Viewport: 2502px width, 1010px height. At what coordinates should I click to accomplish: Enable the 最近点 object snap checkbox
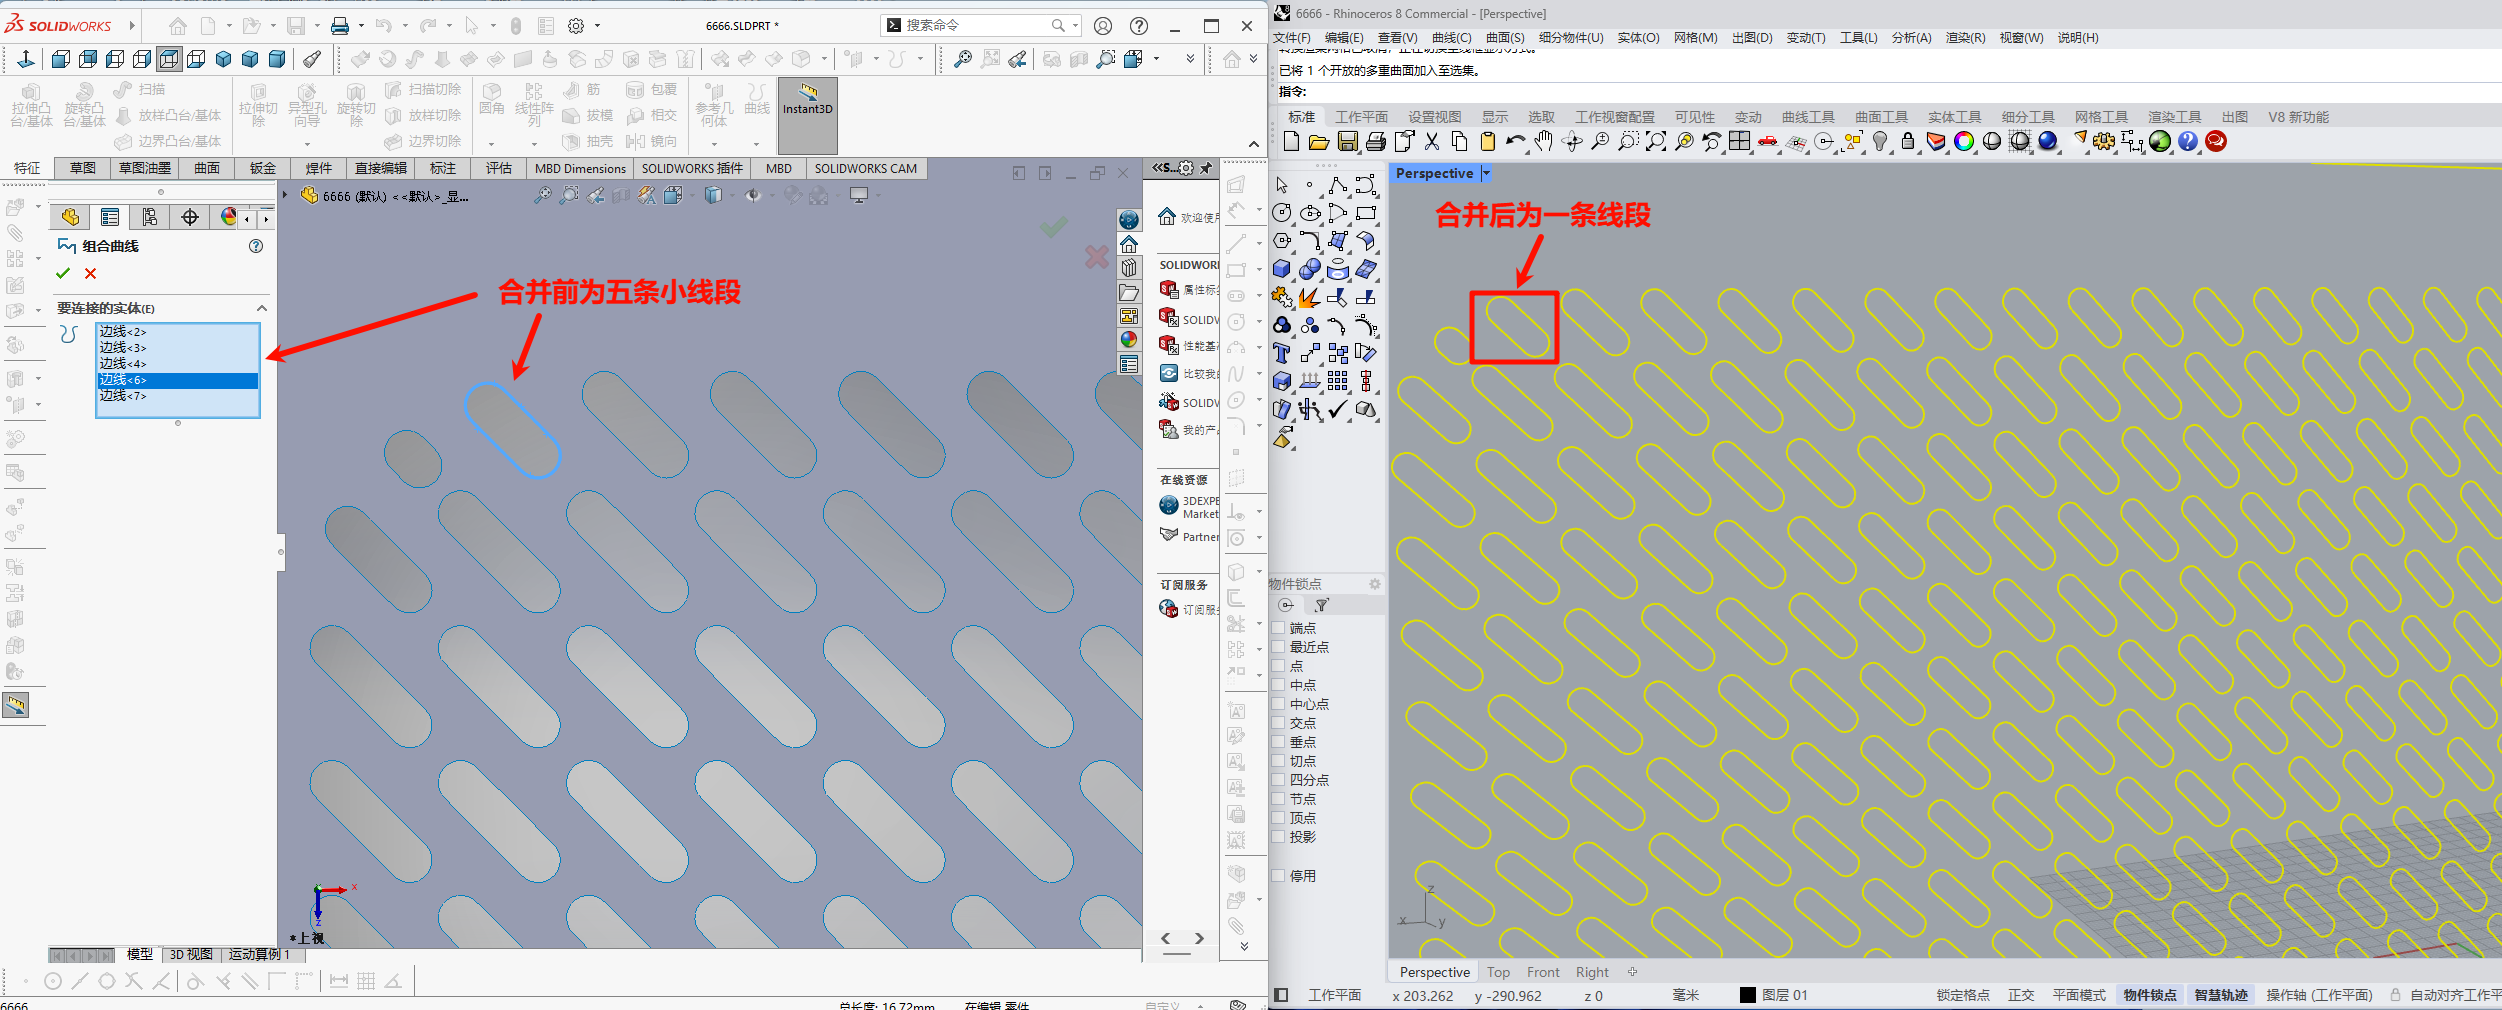tap(1278, 647)
